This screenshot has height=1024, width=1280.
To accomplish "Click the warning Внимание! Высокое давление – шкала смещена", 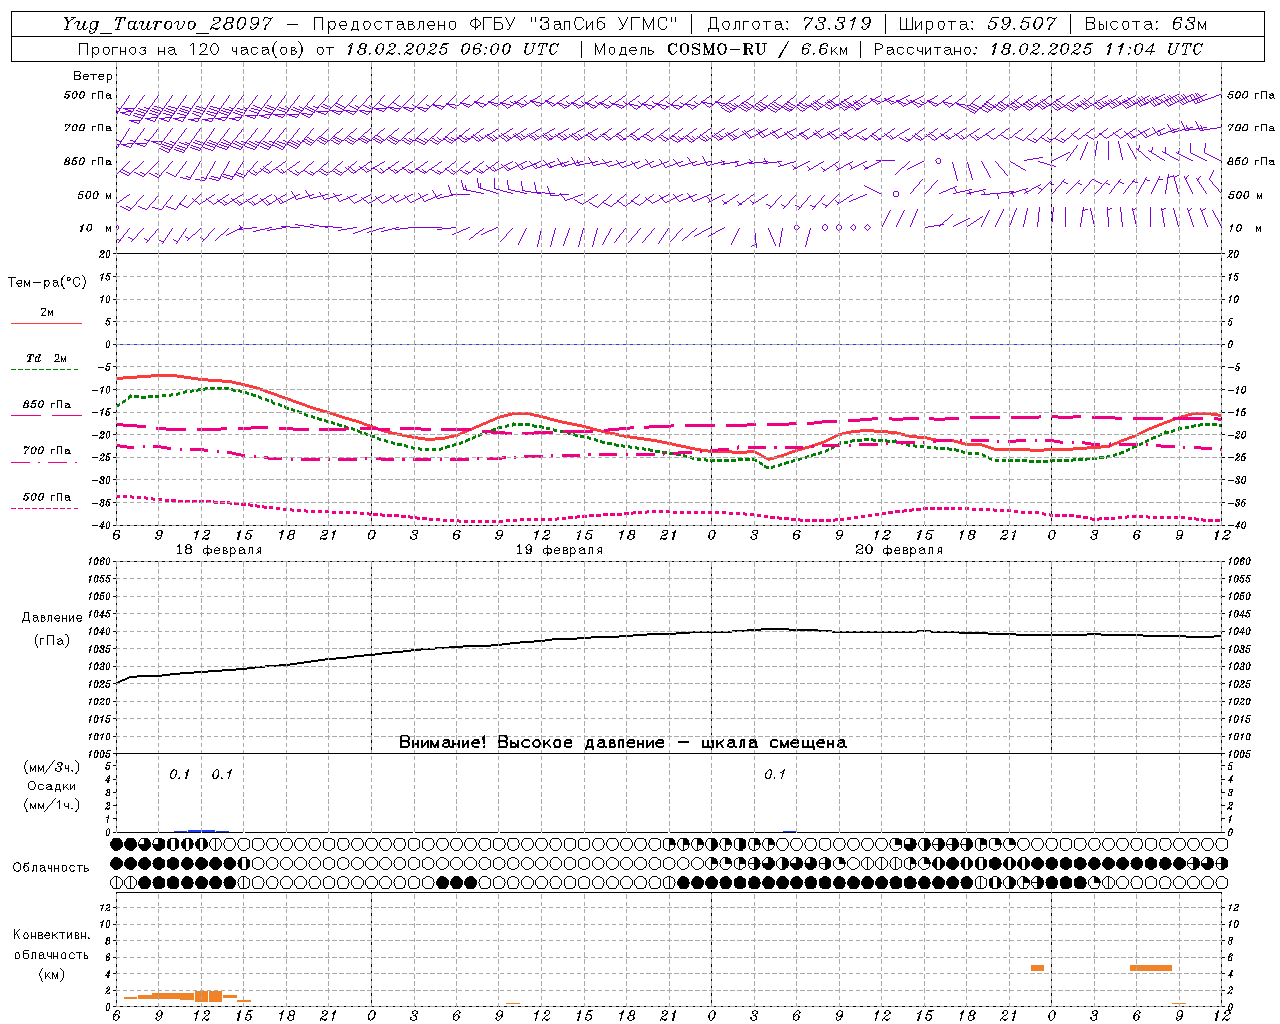I will click(x=623, y=742).
